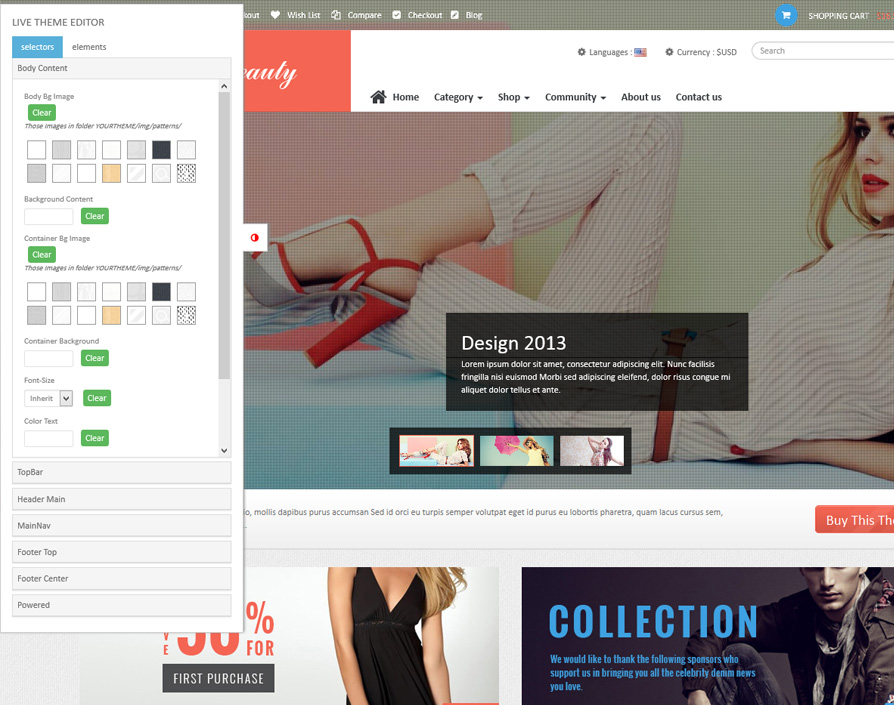This screenshot has height=705, width=894.
Task: Click the Currency : $USD selector
Action: (x=706, y=52)
